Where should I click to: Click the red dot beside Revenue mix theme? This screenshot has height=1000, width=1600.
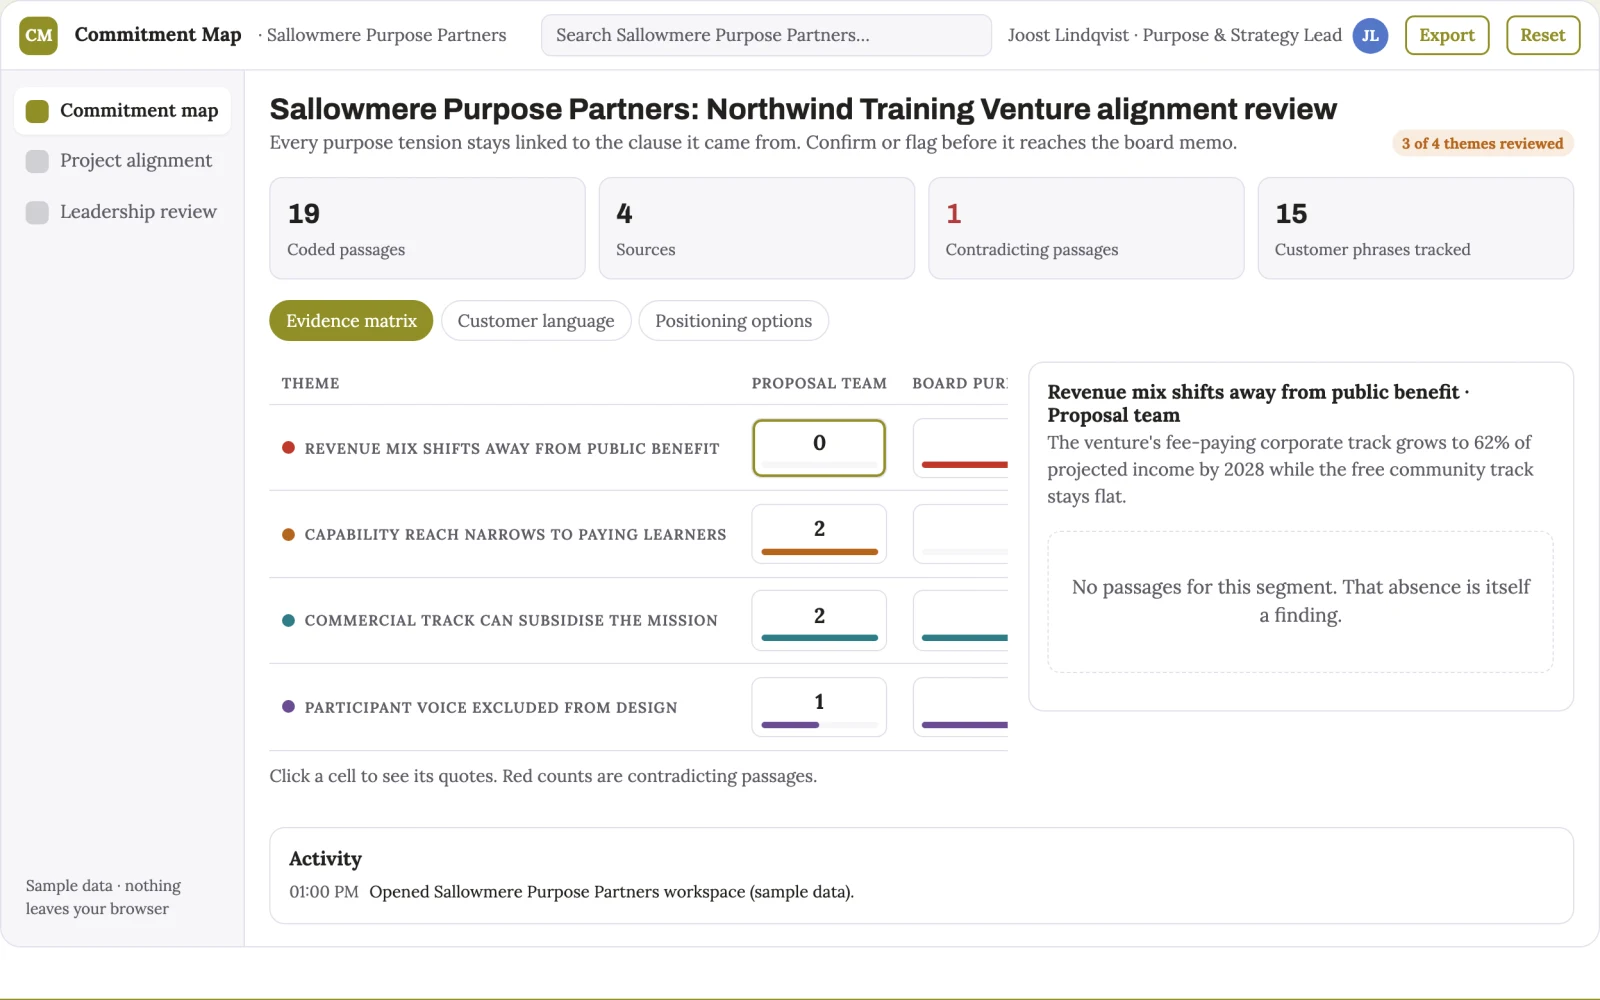(288, 448)
